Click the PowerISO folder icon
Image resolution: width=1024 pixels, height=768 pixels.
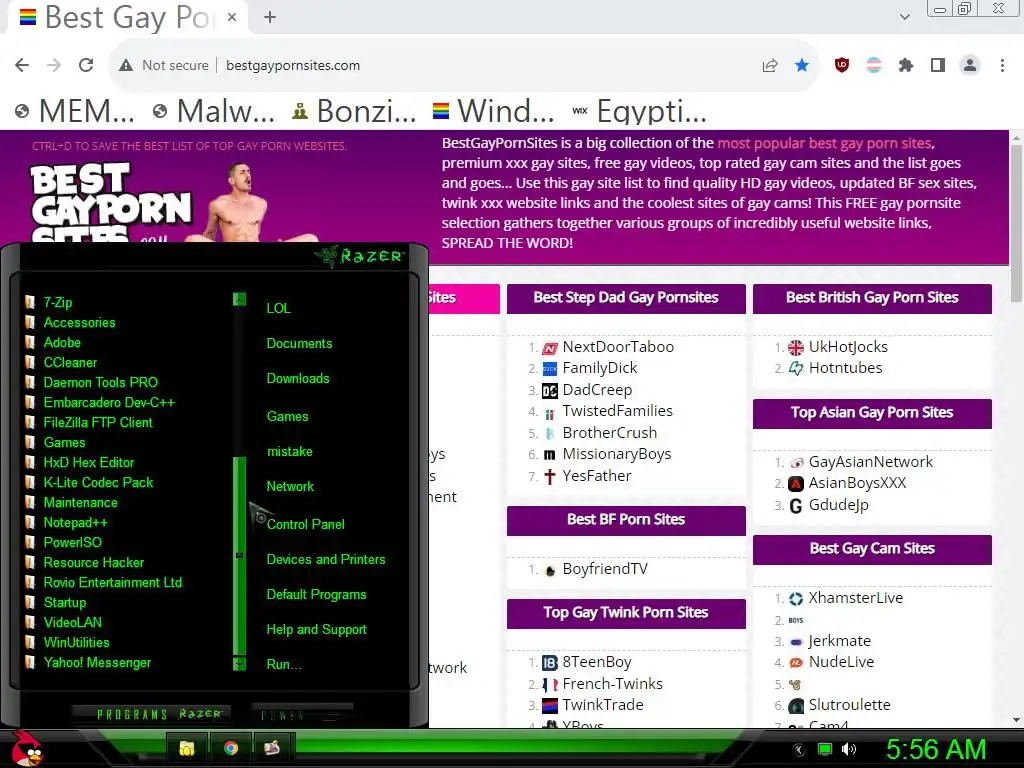[x=29, y=542]
